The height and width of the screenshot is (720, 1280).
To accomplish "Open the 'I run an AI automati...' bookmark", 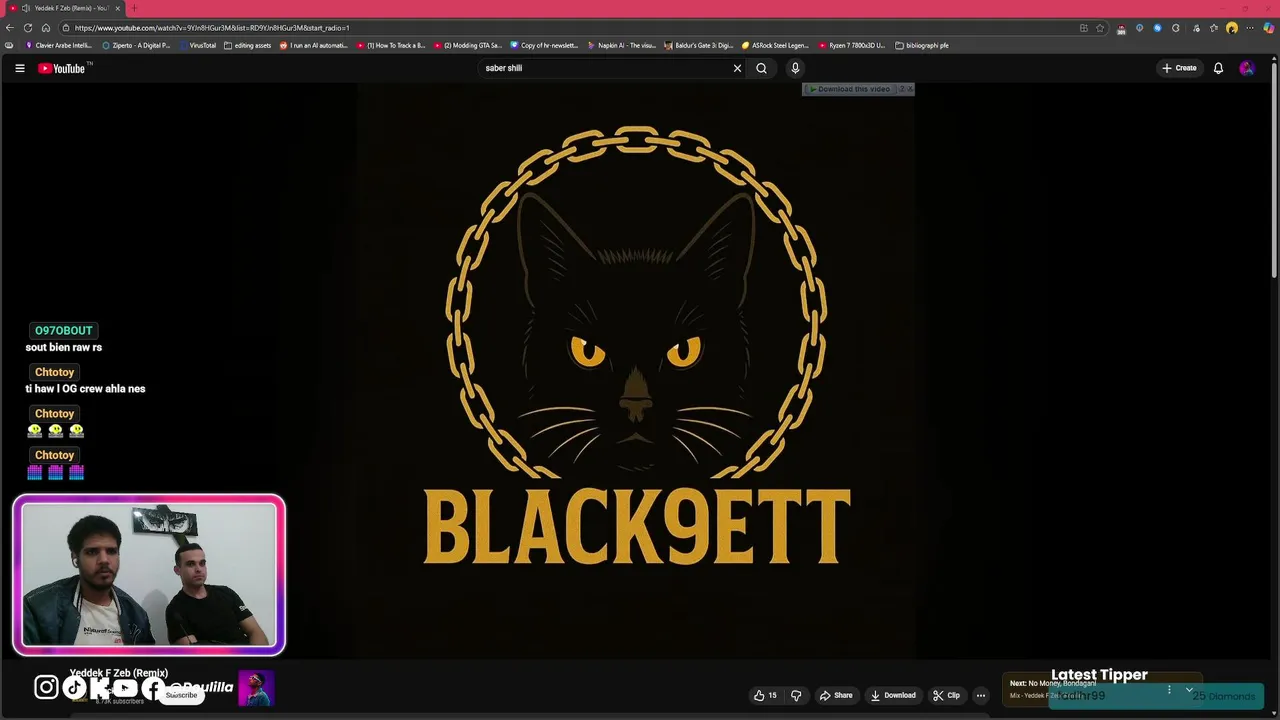I will pyautogui.click(x=314, y=45).
